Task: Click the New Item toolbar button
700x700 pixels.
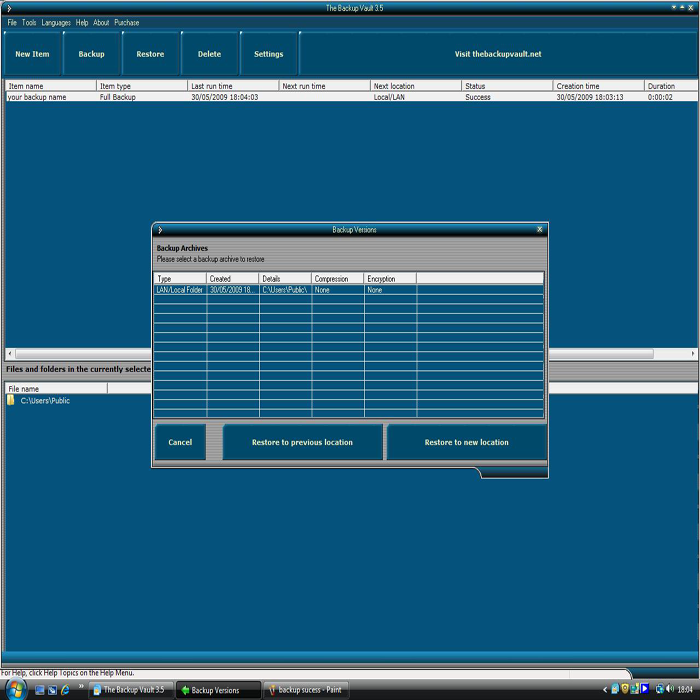Action: [32, 54]
